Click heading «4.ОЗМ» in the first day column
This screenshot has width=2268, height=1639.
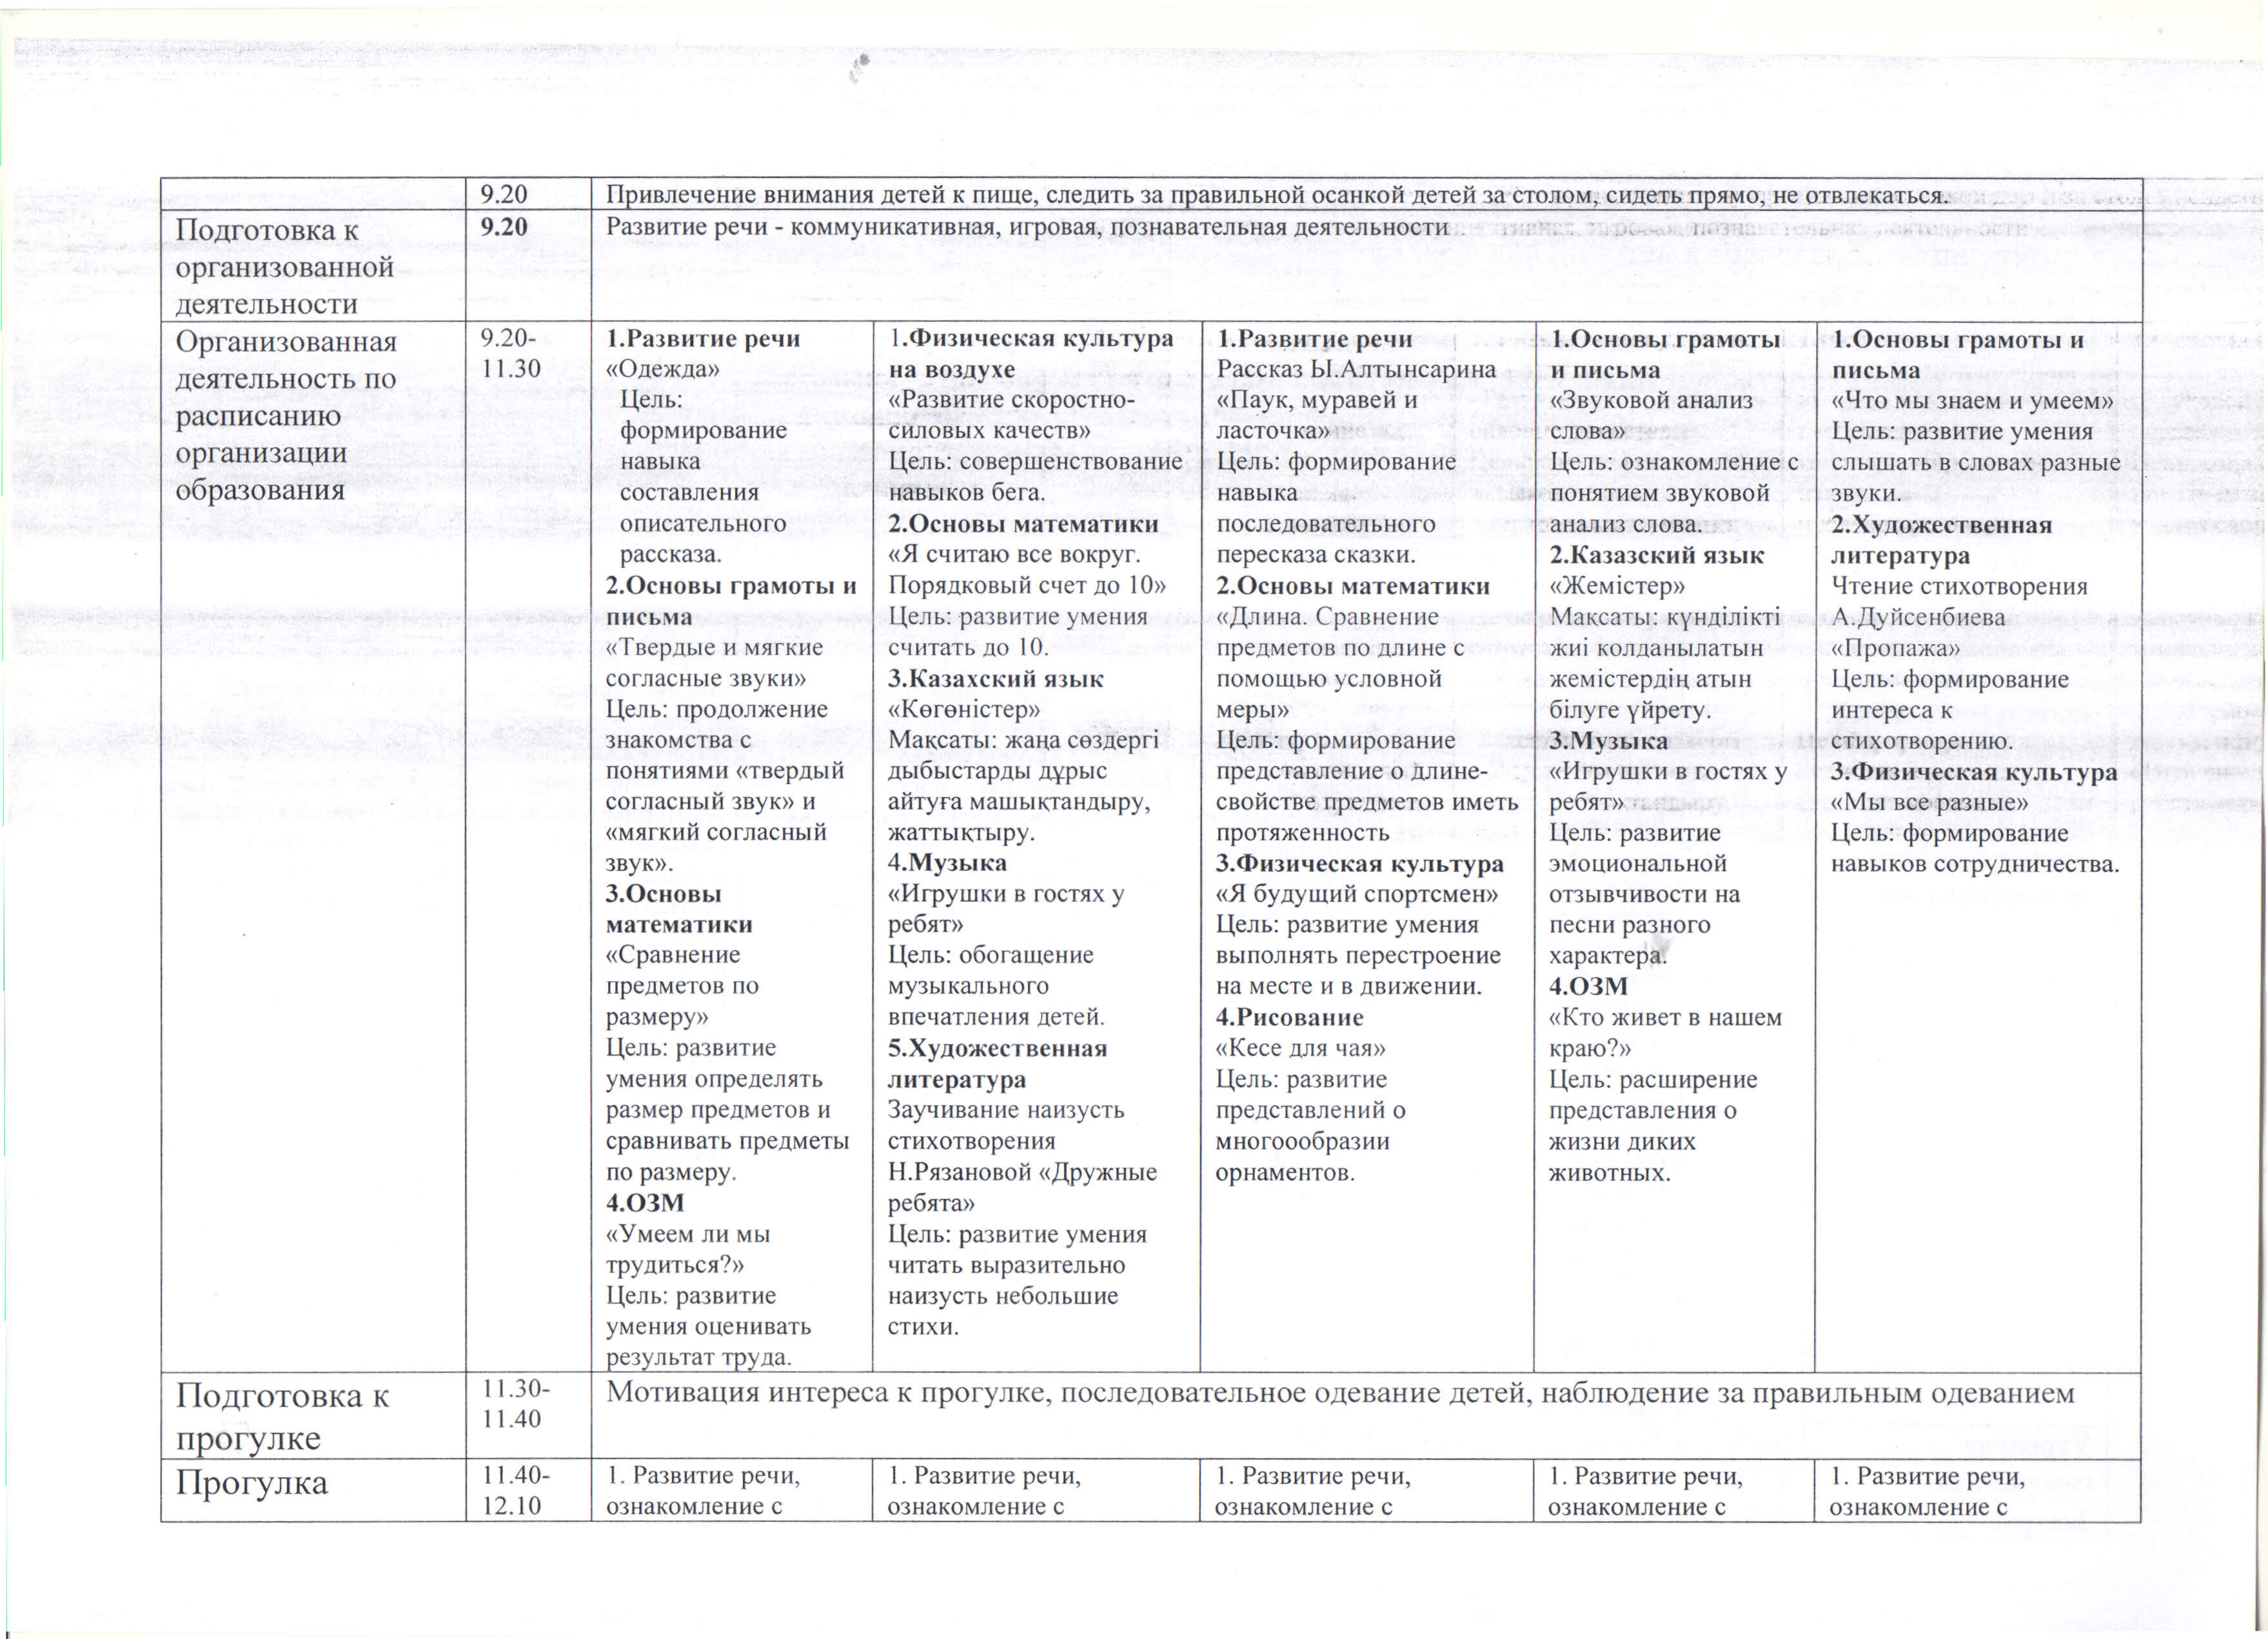click(x=645, y=1203)
